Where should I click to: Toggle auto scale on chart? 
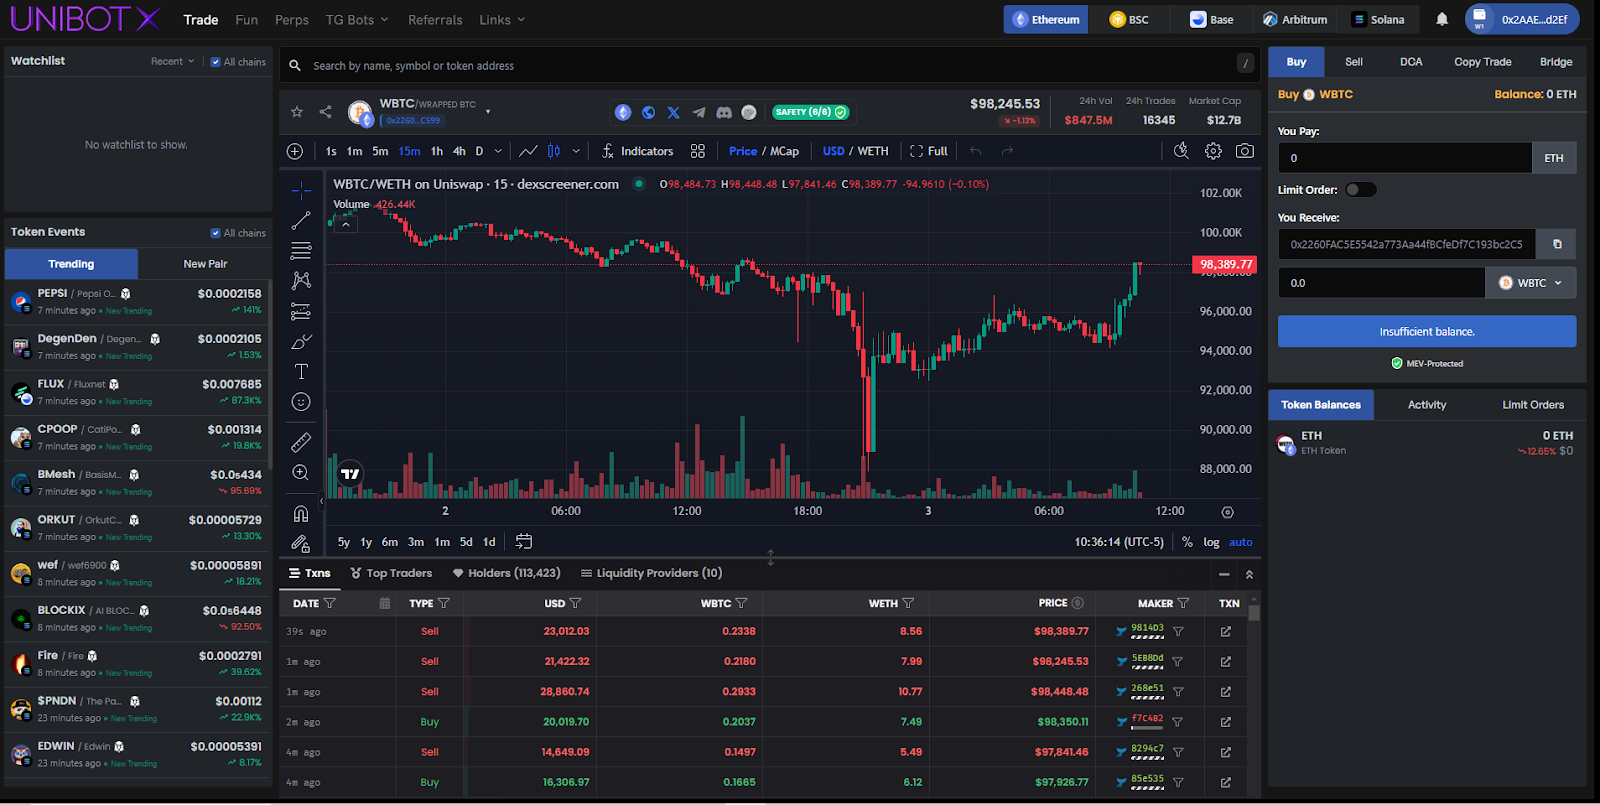(x=1240, y=542)
